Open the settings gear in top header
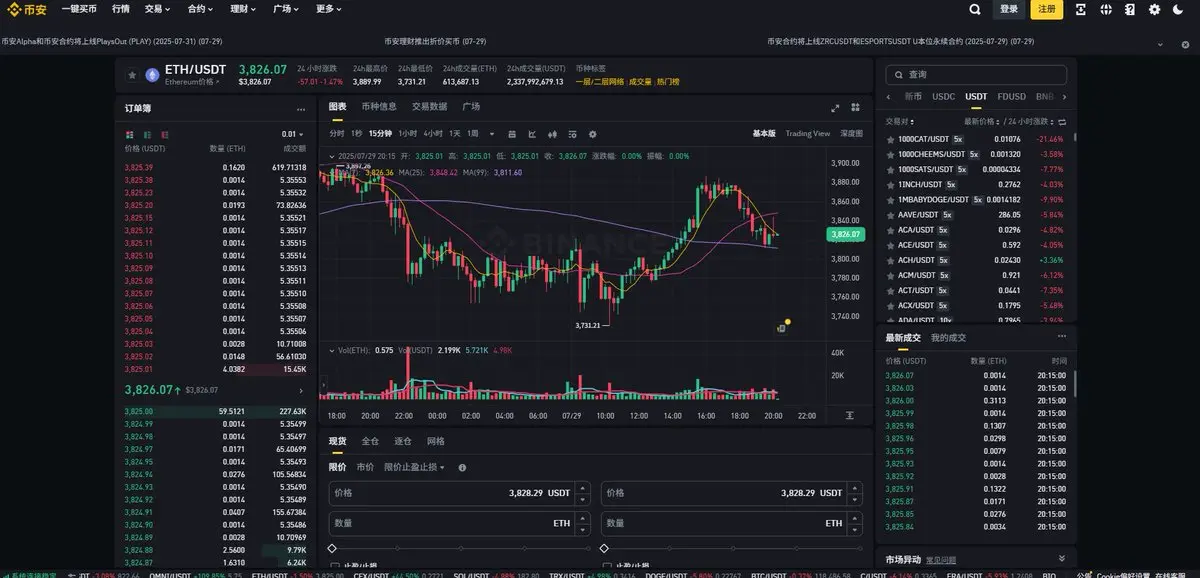The image size is (1200, 578). pyautogui.click(x=1155, y=9)
